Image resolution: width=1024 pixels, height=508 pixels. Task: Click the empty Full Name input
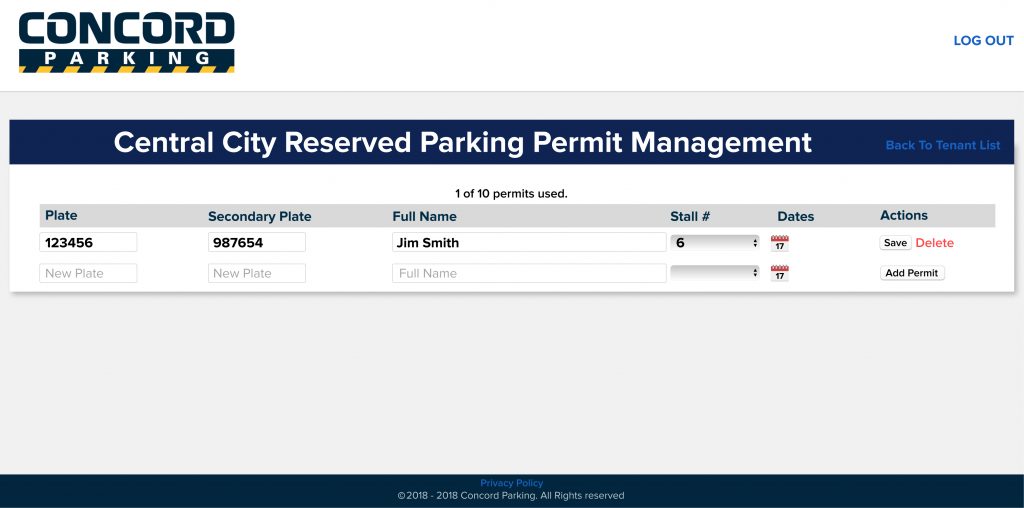[528, 273]
